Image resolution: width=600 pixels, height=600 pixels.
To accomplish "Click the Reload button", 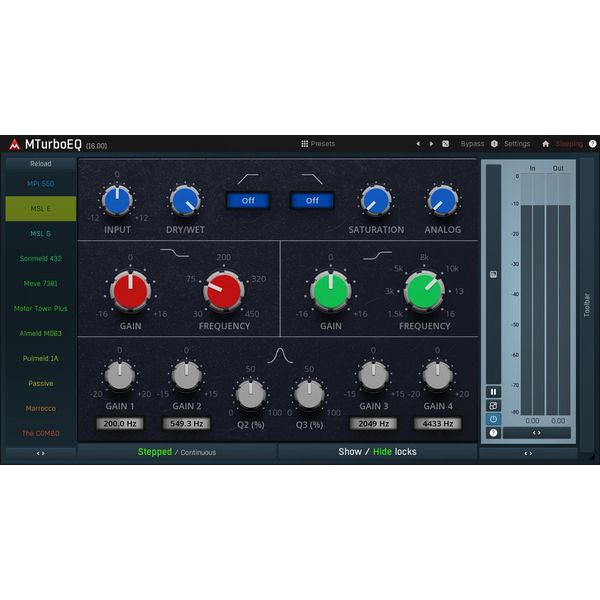I will (x=41, y=164).
